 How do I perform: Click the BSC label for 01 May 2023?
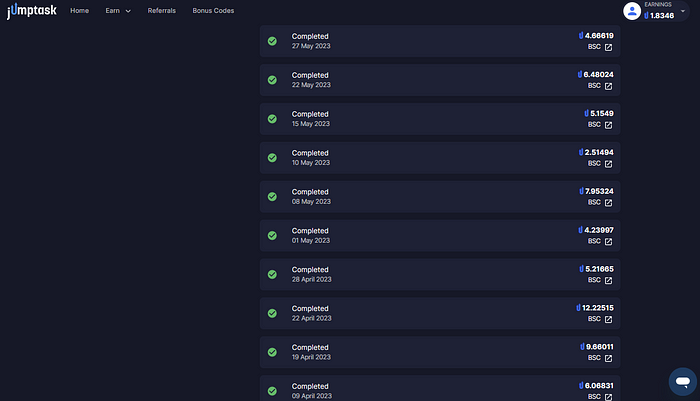[x=594, y=241]
